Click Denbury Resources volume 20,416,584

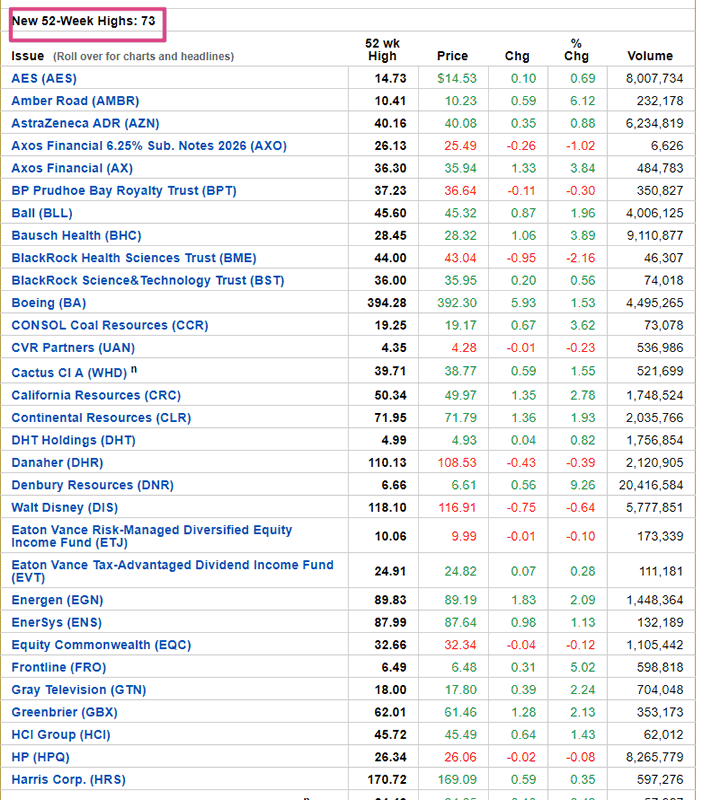651,485
